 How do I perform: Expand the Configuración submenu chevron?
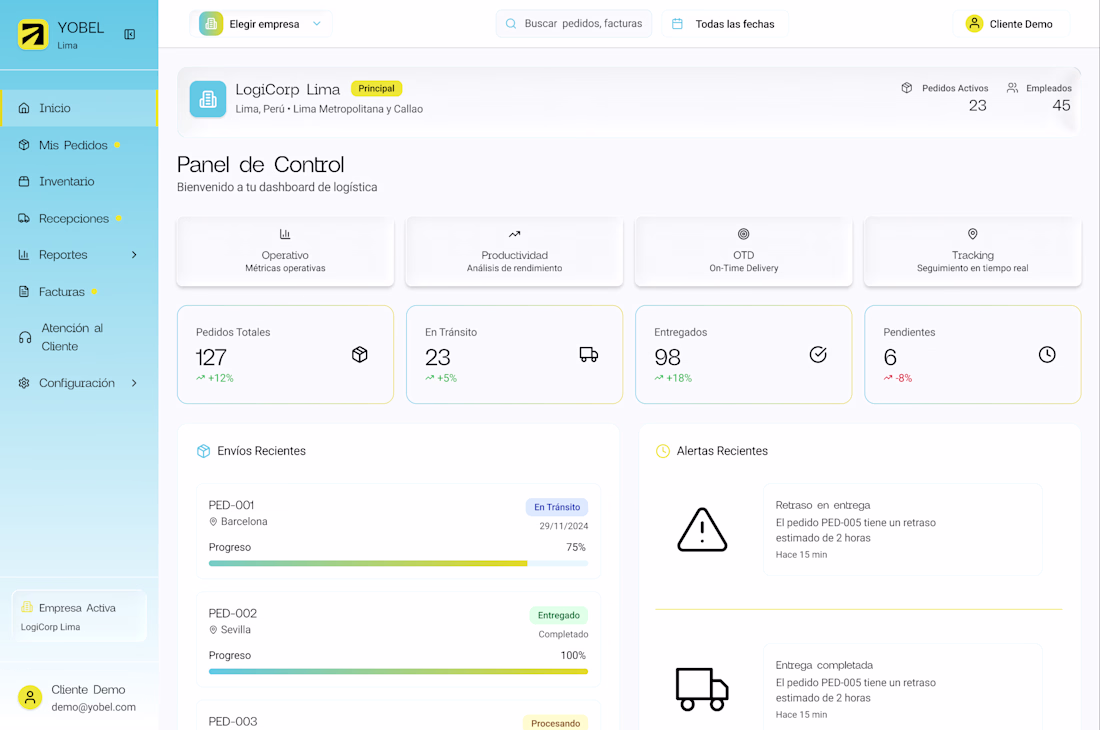click(x=134, y=383)
